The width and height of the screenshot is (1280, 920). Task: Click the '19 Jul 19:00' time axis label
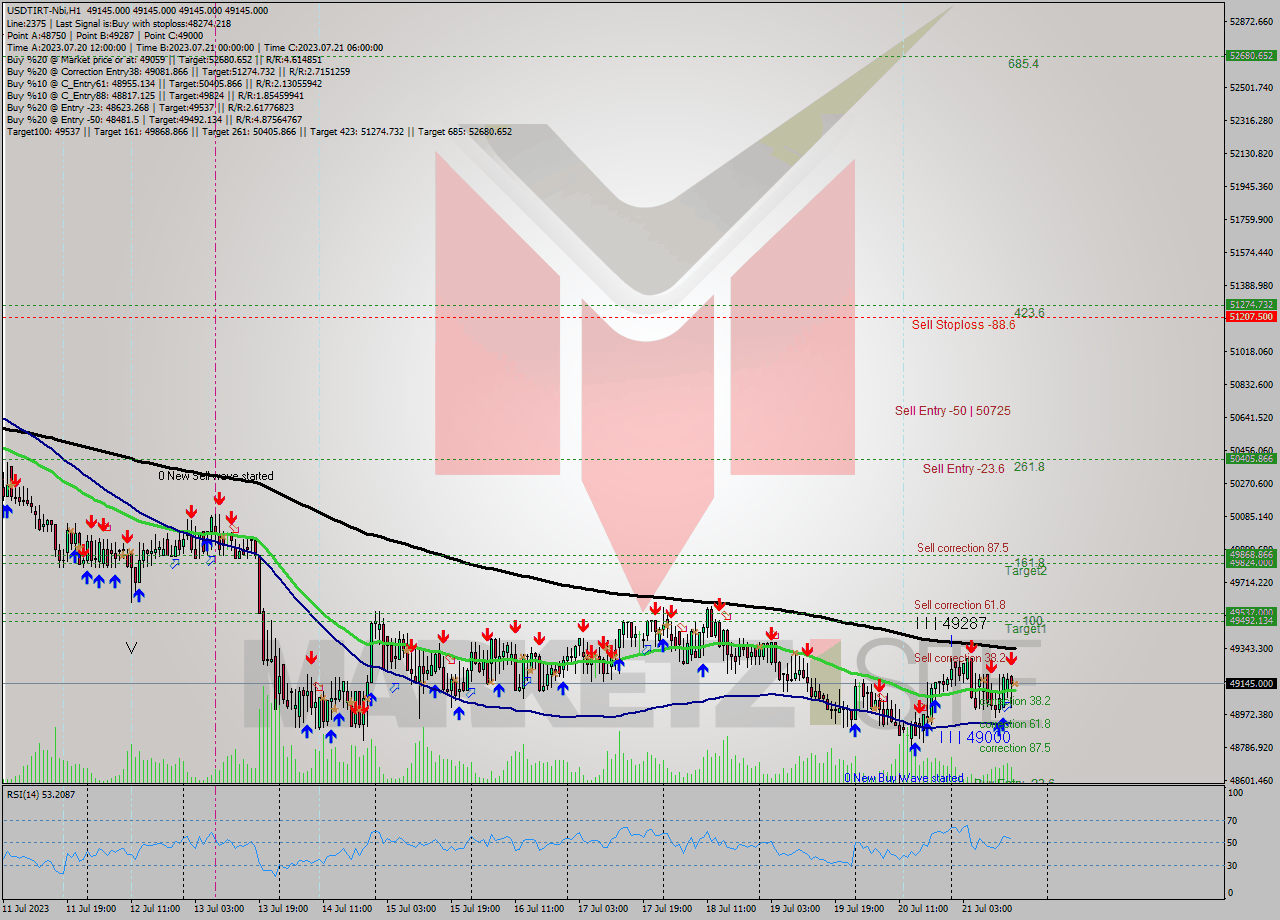point(859,909)
